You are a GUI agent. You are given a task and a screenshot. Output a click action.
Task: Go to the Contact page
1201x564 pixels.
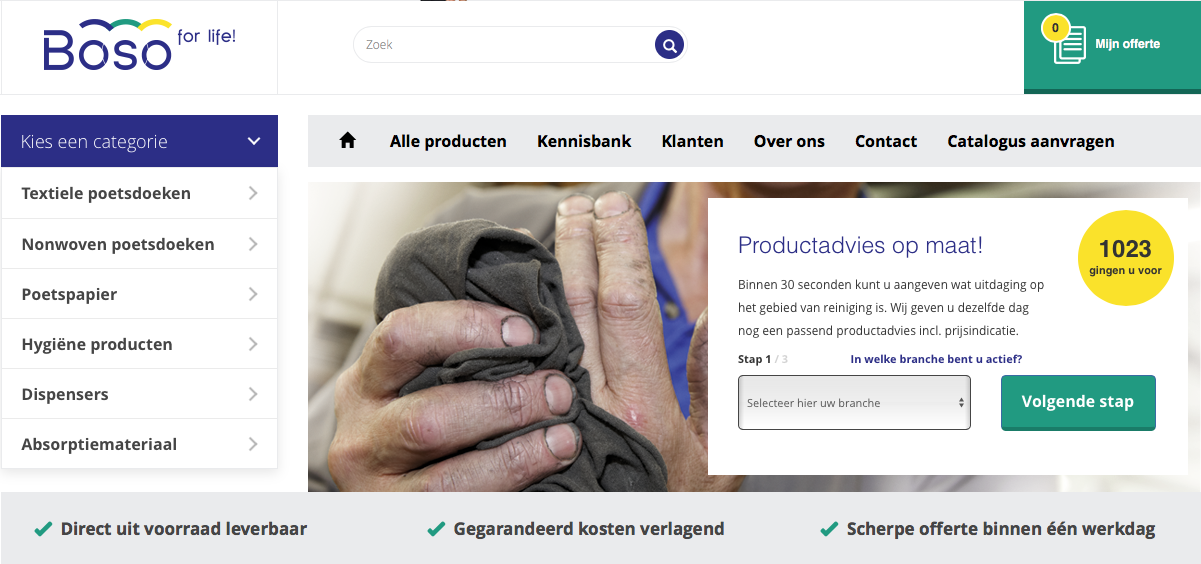[885, 141]
